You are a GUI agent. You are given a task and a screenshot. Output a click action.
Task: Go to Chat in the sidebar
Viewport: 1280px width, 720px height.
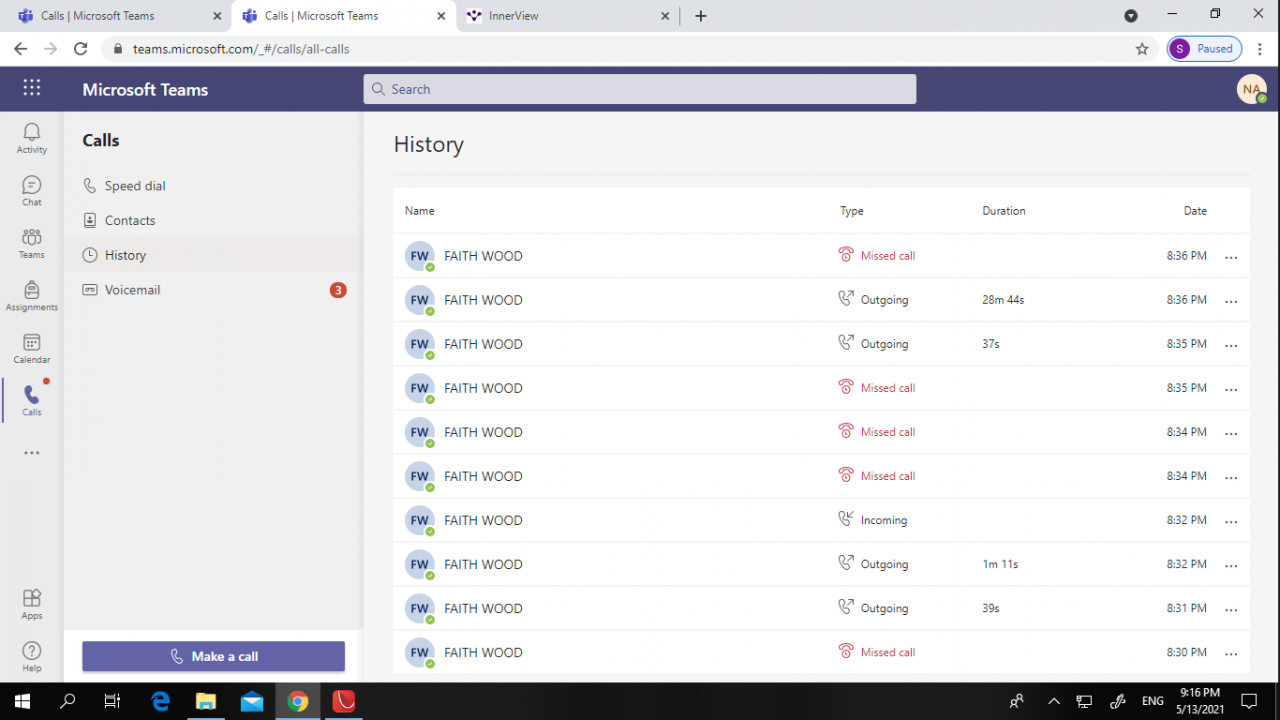(32, 190)
